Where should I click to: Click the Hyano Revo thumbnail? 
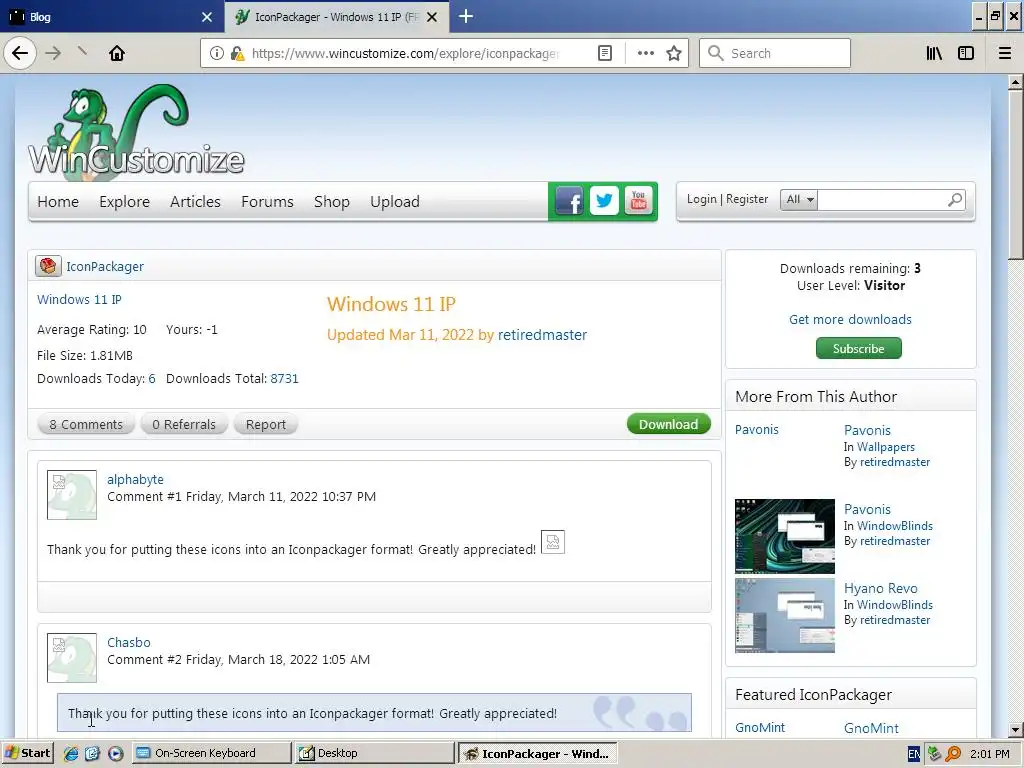click(784, 615)
